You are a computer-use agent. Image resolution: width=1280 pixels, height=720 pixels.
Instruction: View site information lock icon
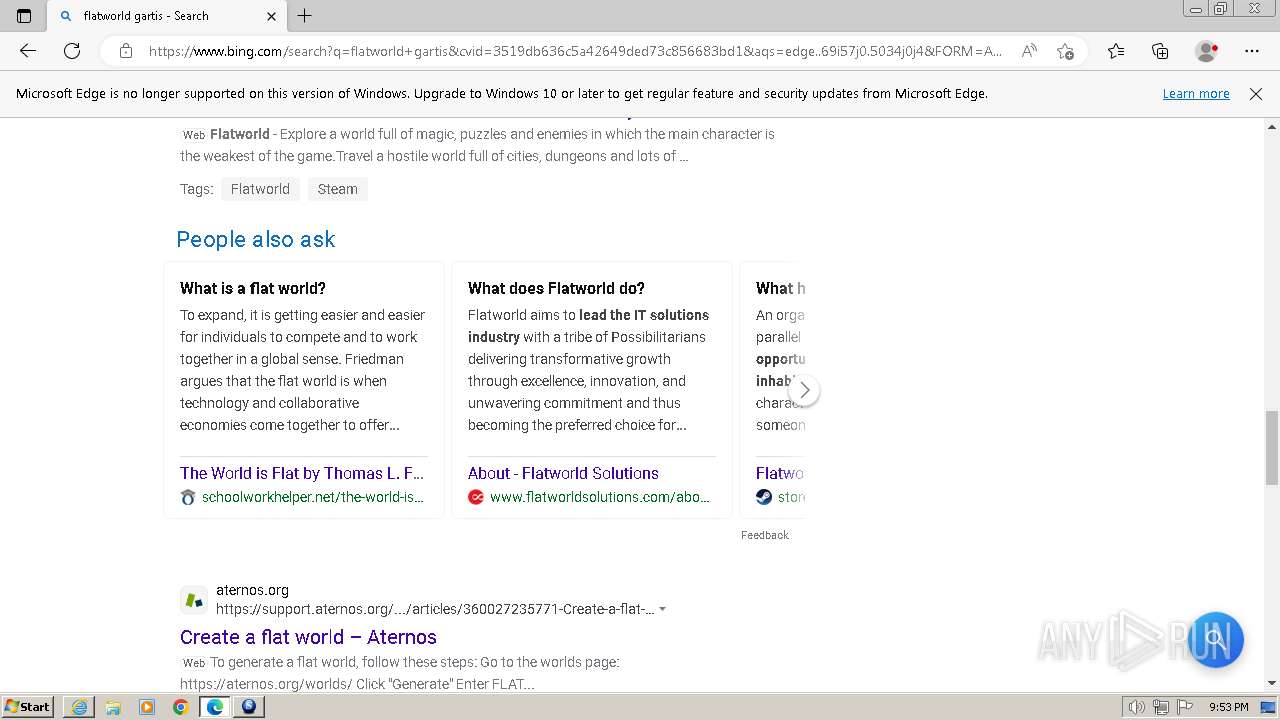(x=126, y=51)
